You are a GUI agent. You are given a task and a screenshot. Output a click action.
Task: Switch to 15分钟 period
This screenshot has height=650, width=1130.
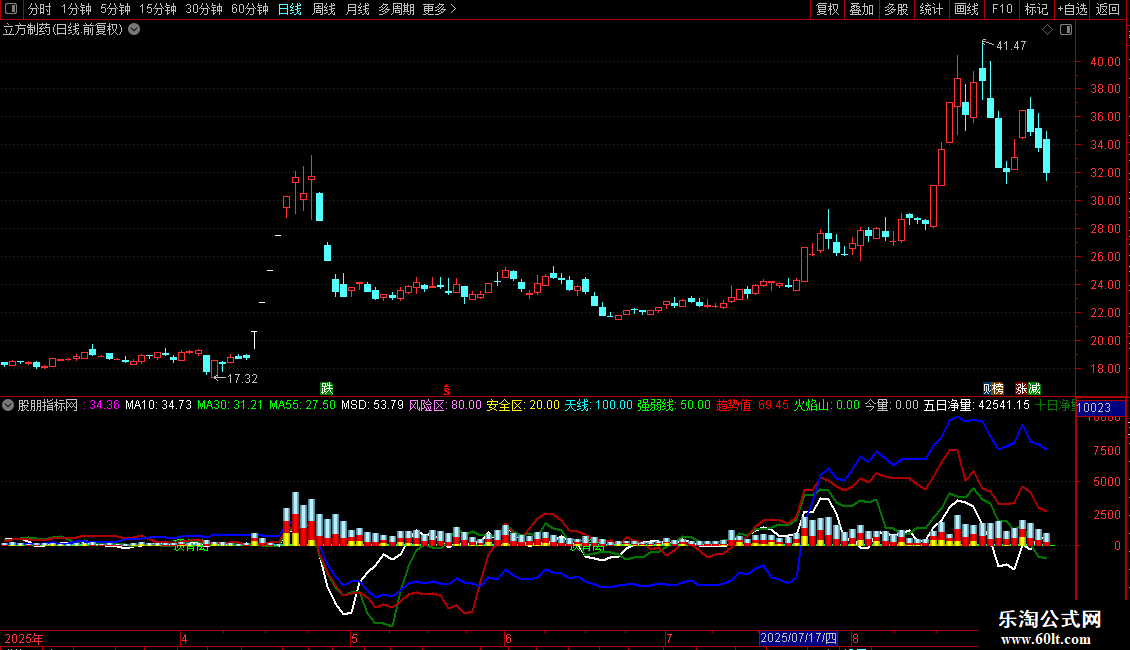(158, 9)
